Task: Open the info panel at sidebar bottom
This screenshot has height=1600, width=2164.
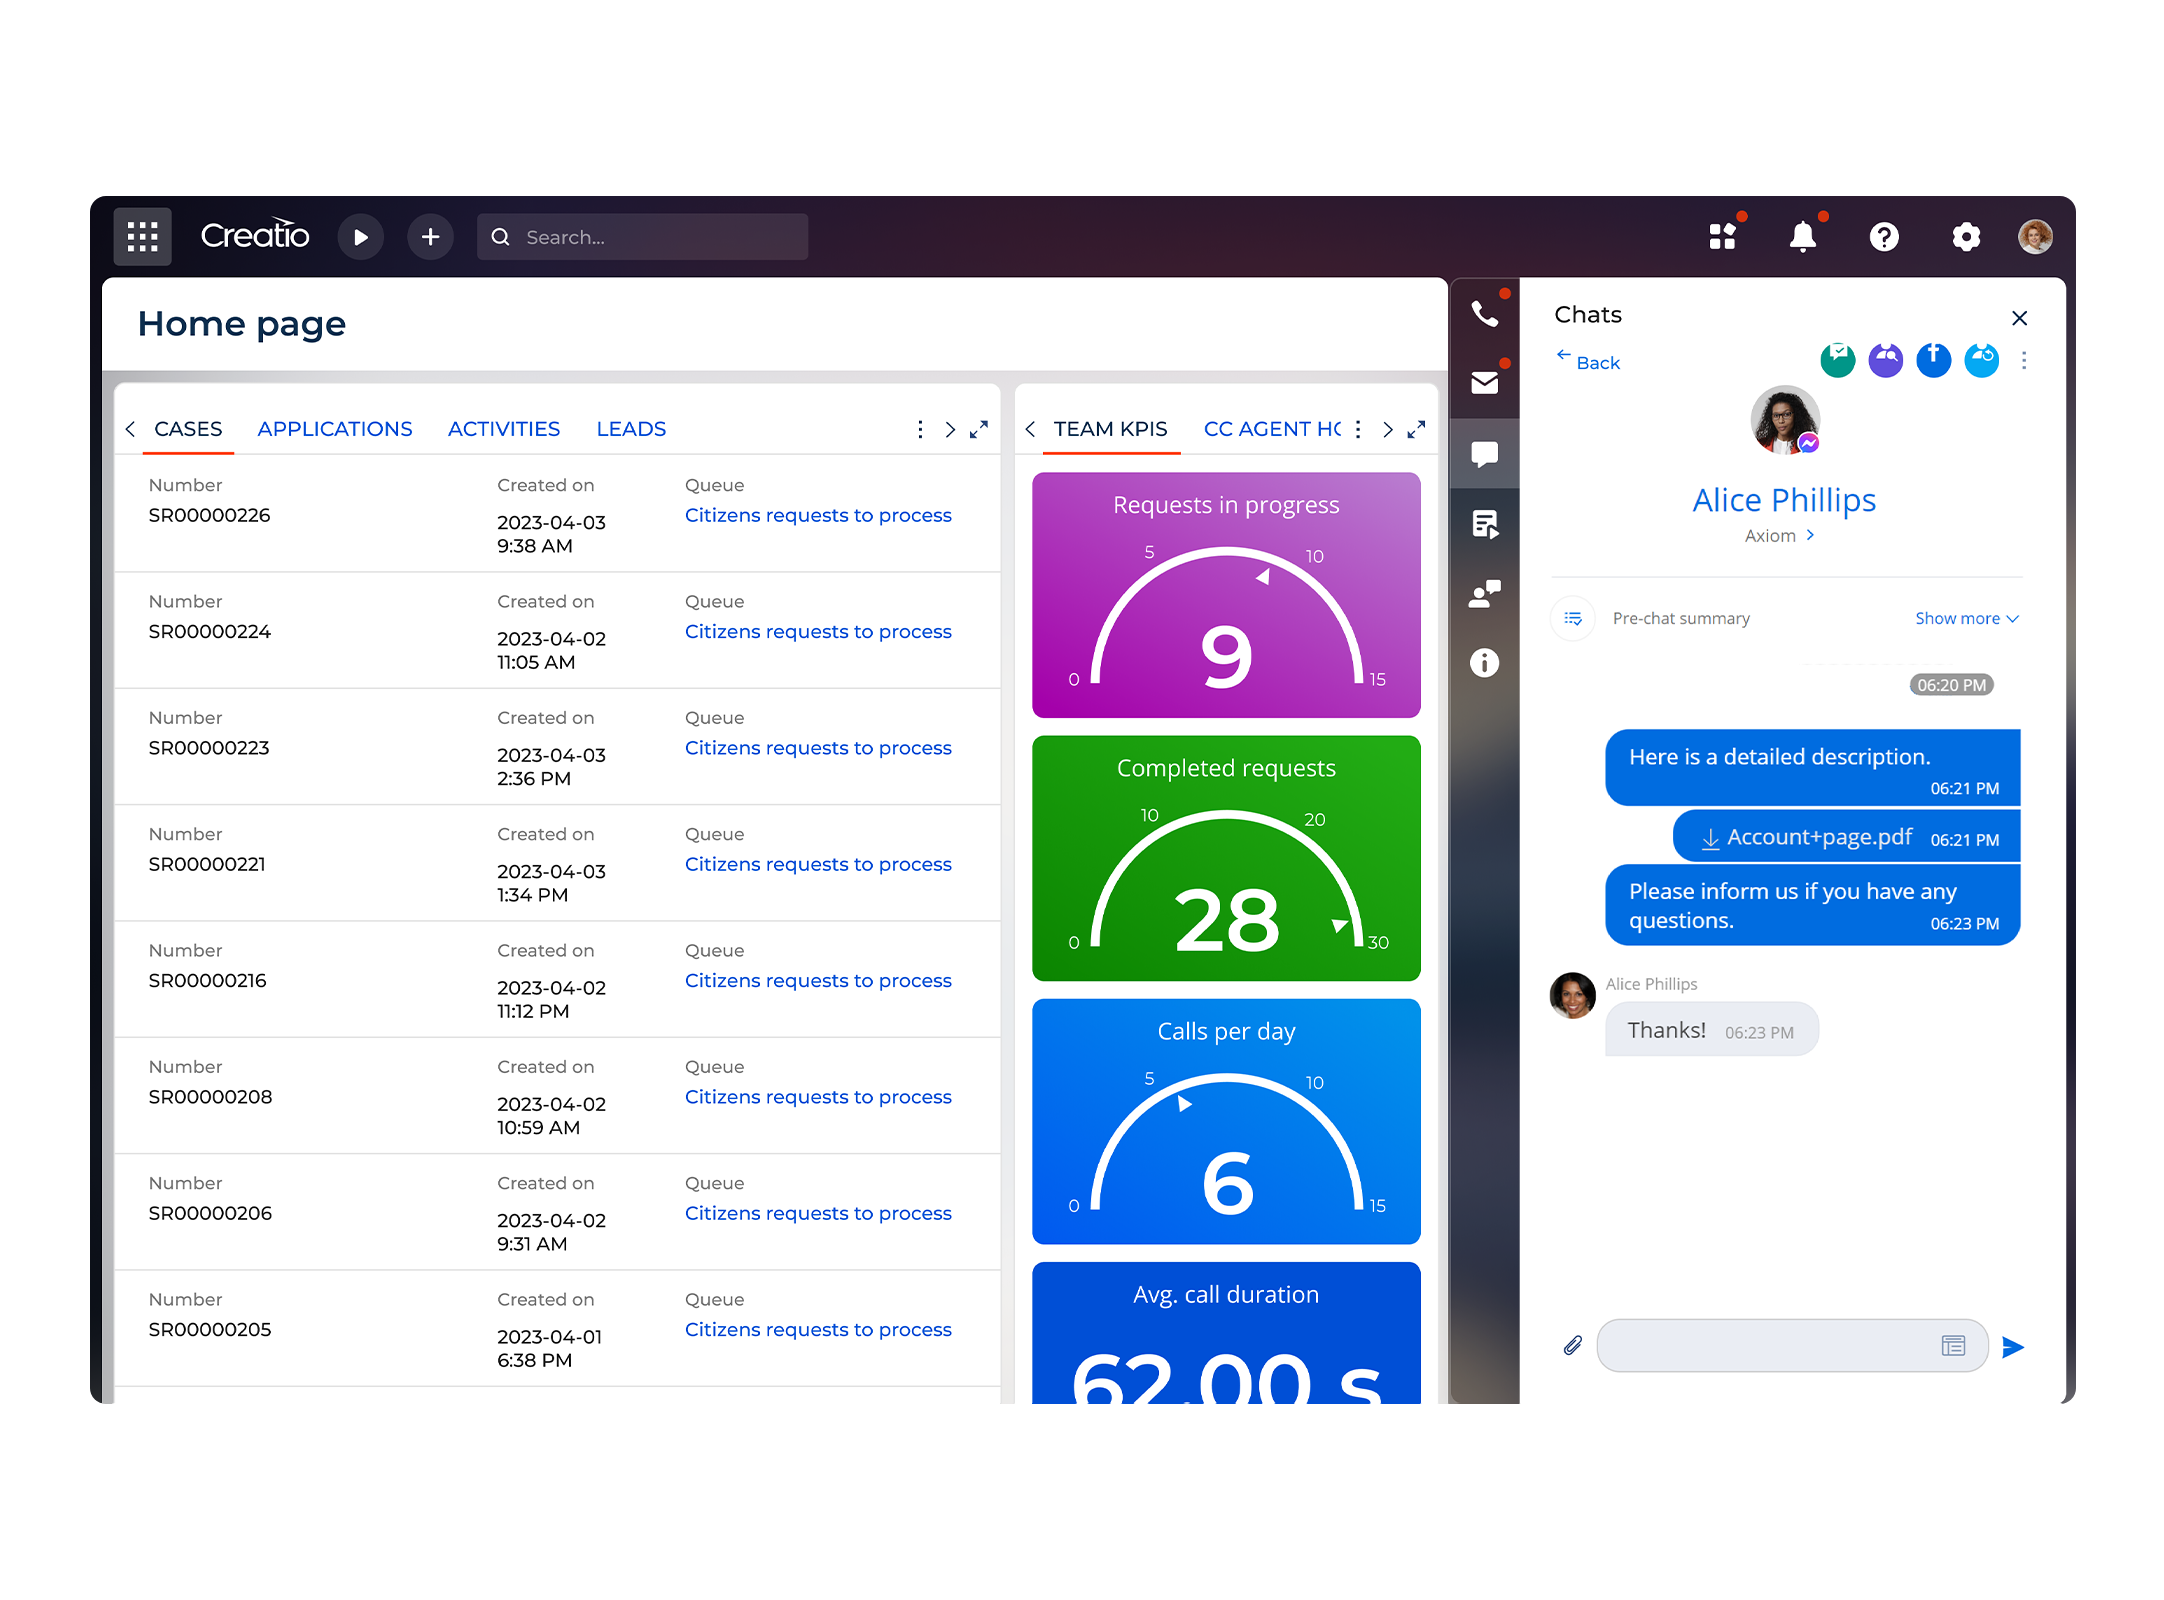Action: point(1484,663)
